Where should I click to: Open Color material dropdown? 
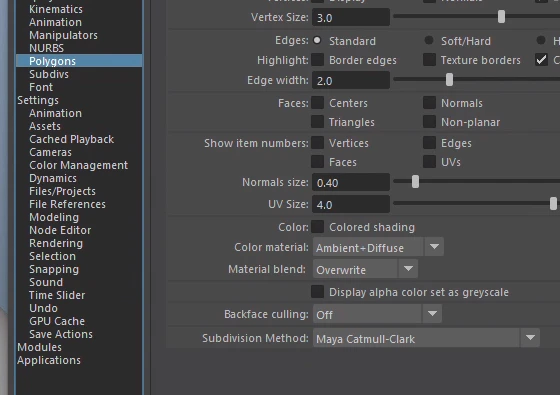[x=378, y=247]
